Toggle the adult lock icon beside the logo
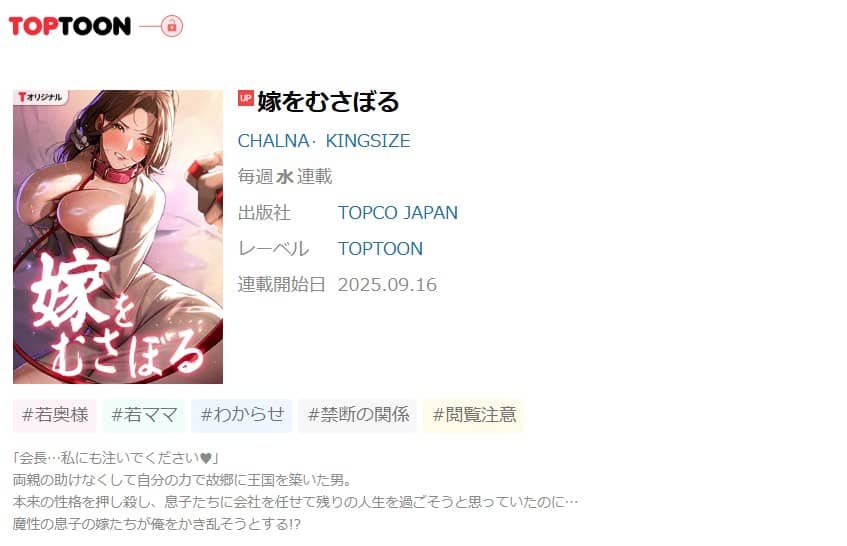The image size is (847, 546). pos(172,26)
